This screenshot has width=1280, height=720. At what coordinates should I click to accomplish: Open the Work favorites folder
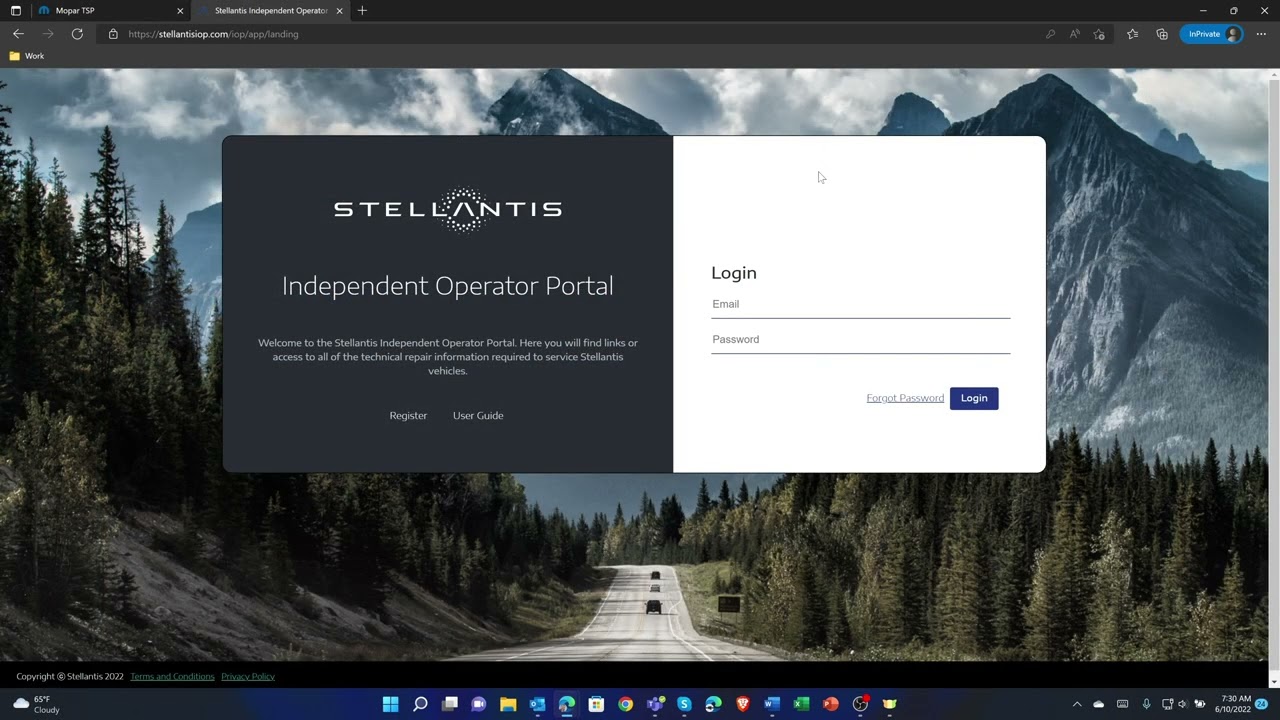27,56
